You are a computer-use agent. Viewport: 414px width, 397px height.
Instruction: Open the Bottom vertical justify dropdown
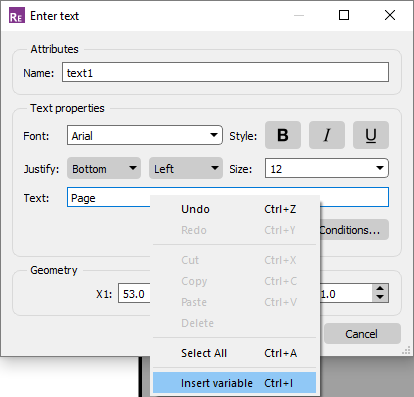click(104, 168)
